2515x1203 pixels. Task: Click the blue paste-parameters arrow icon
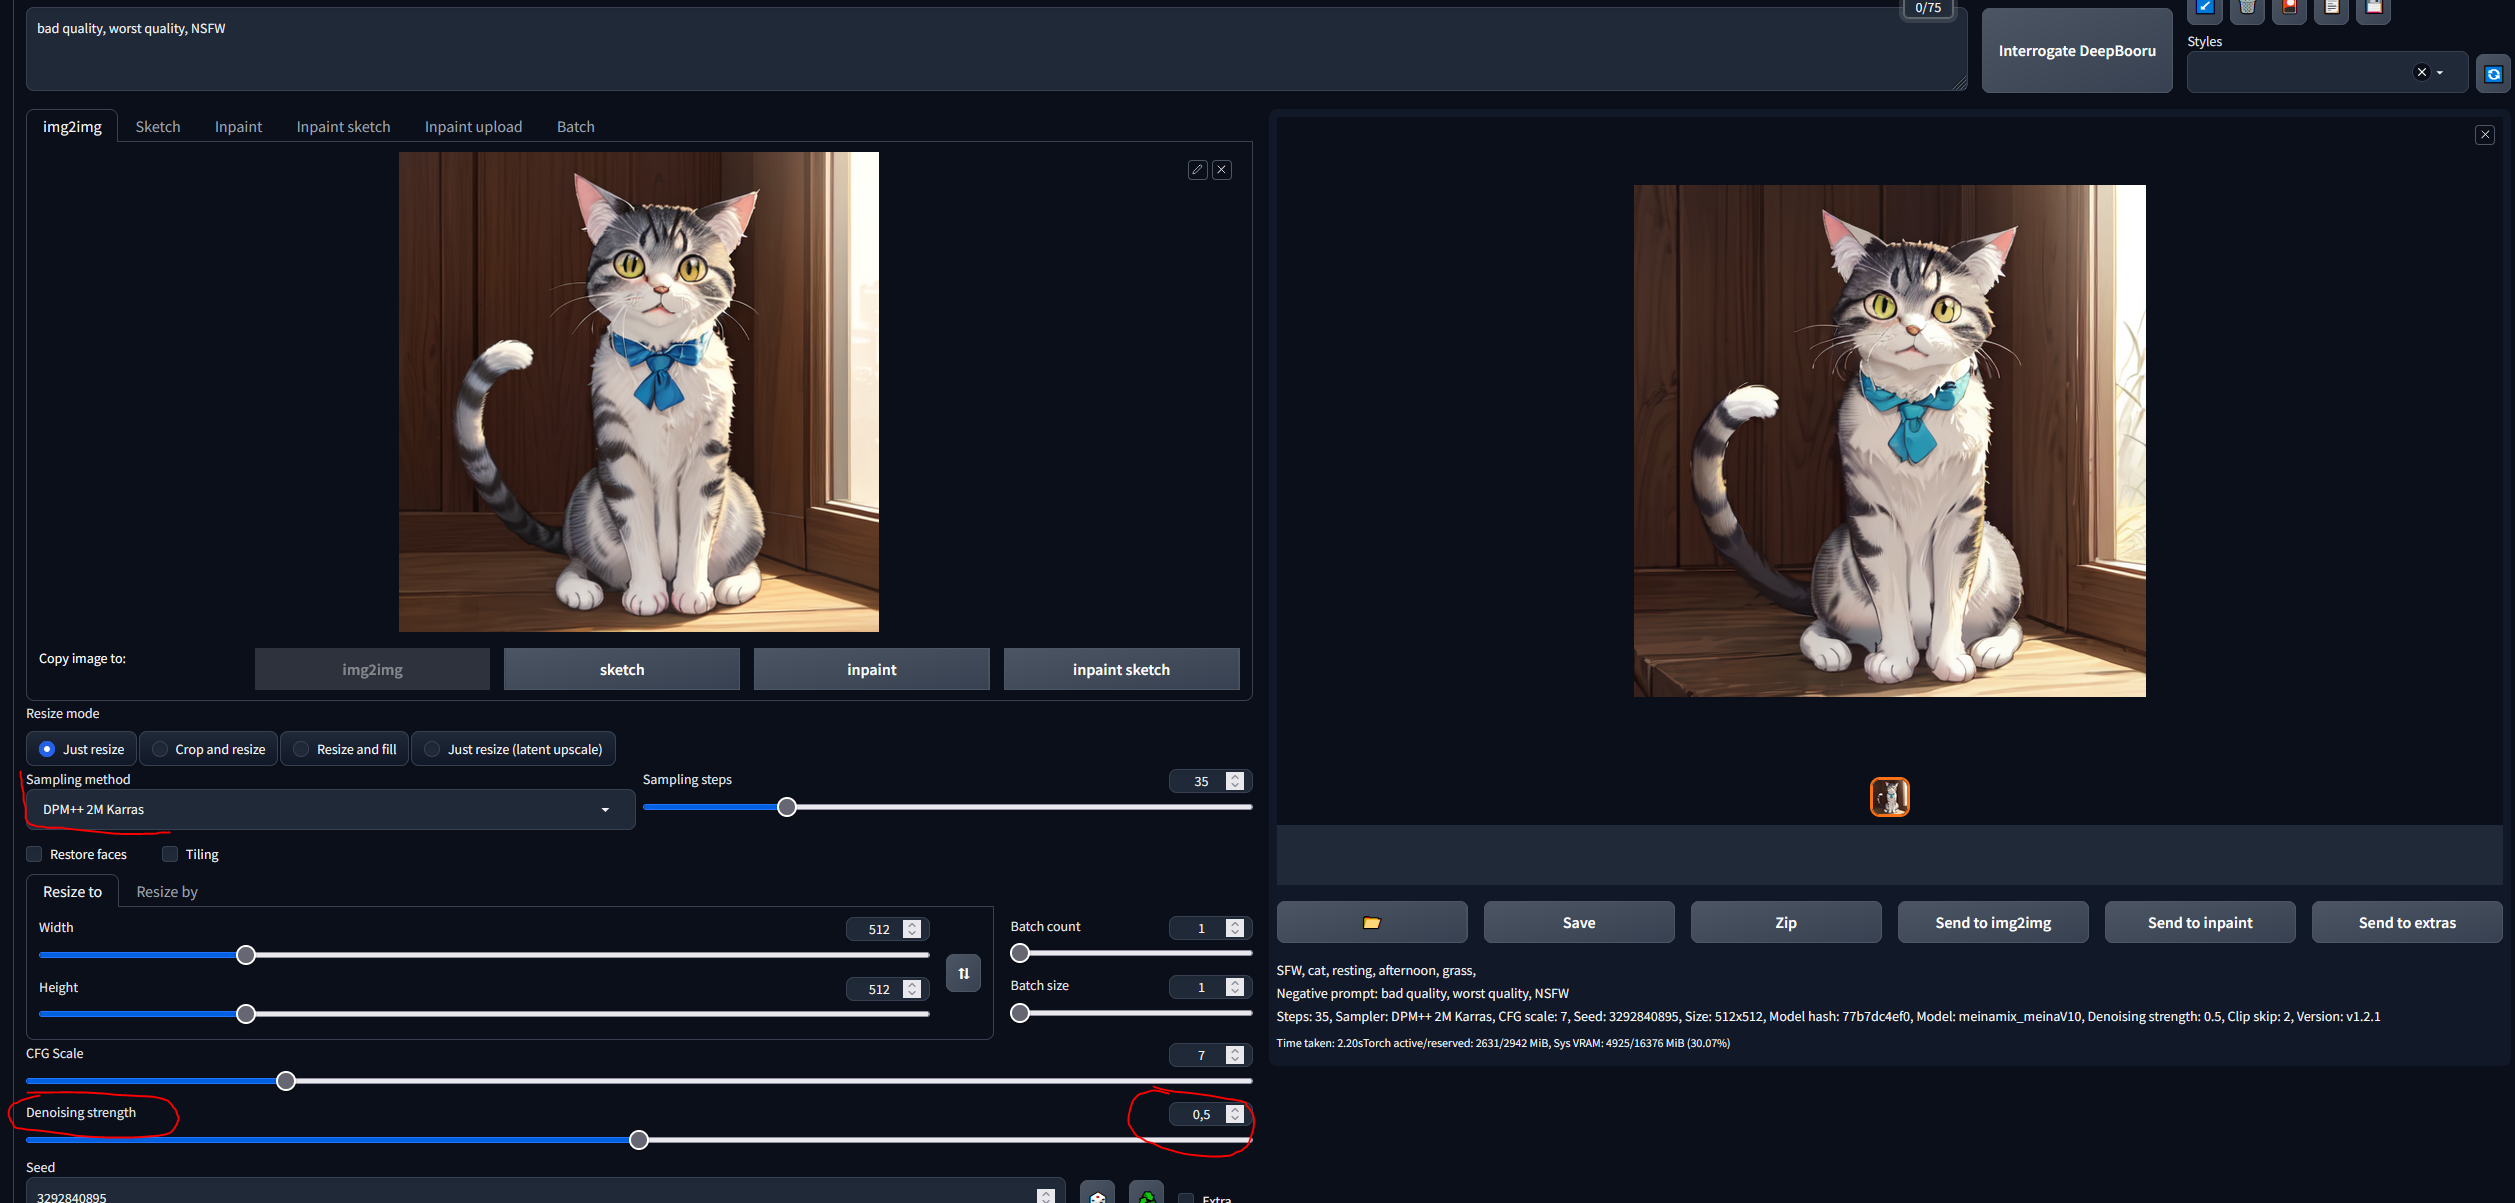tap(2204, 8)
